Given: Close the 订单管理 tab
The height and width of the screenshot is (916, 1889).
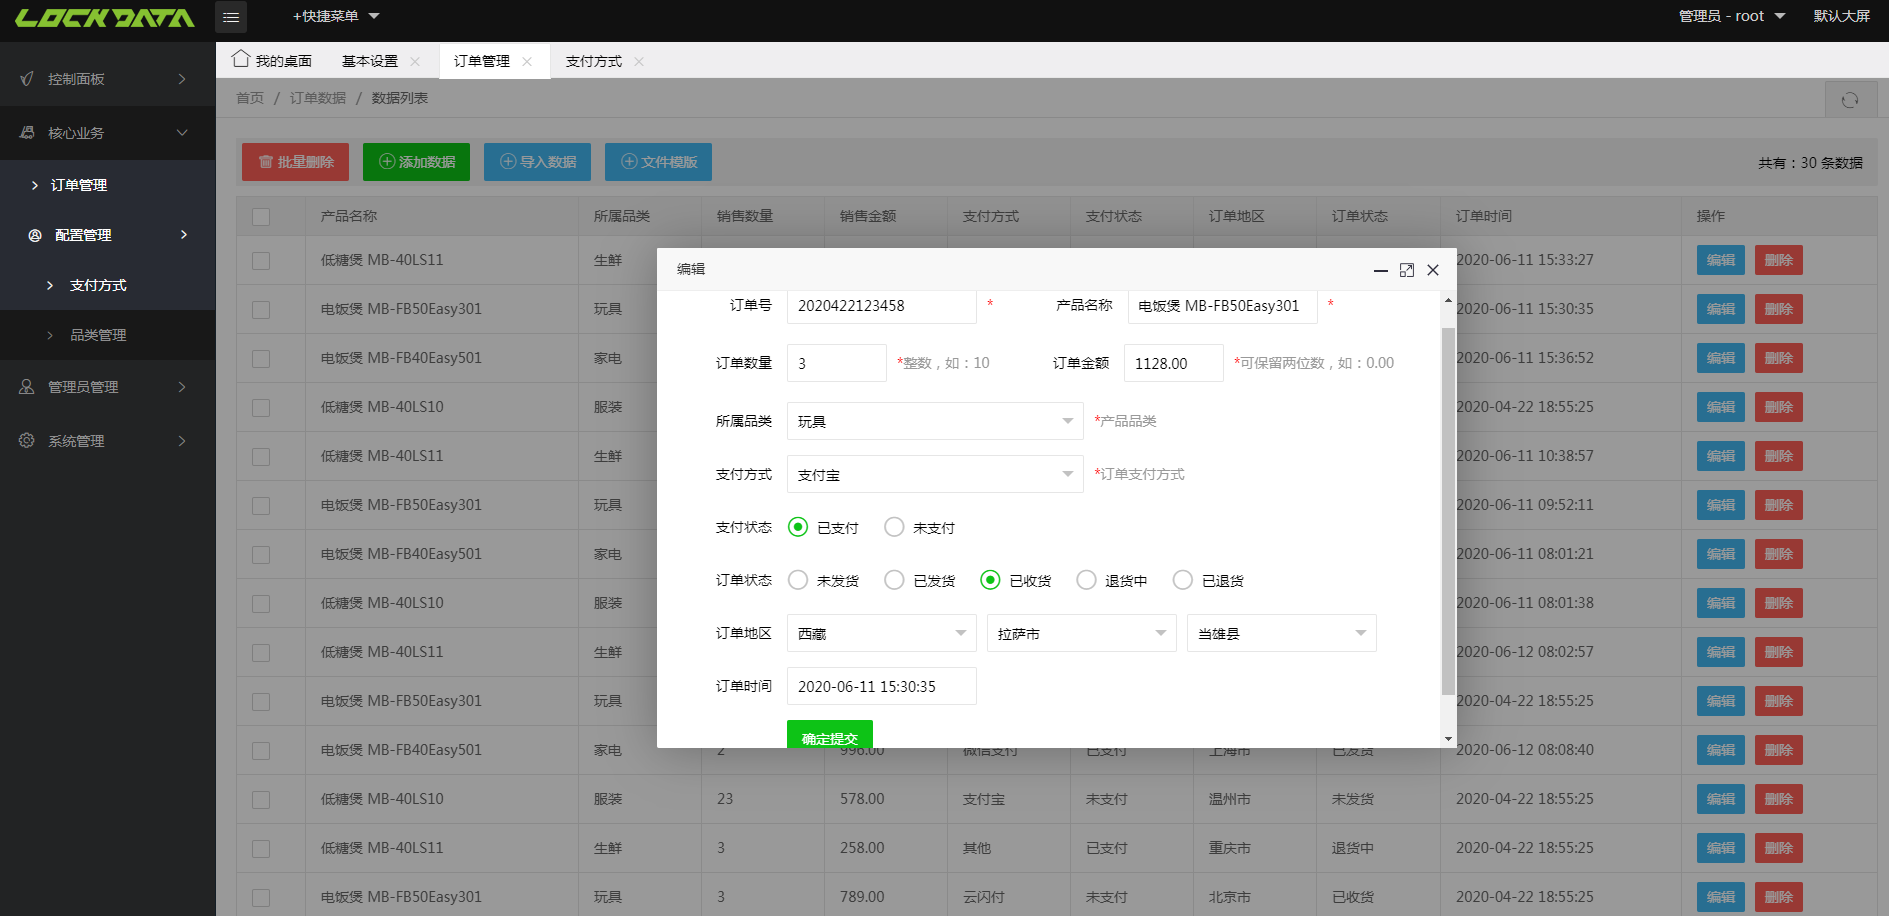Looking at the screenshot, I should (x=527, y=62).
